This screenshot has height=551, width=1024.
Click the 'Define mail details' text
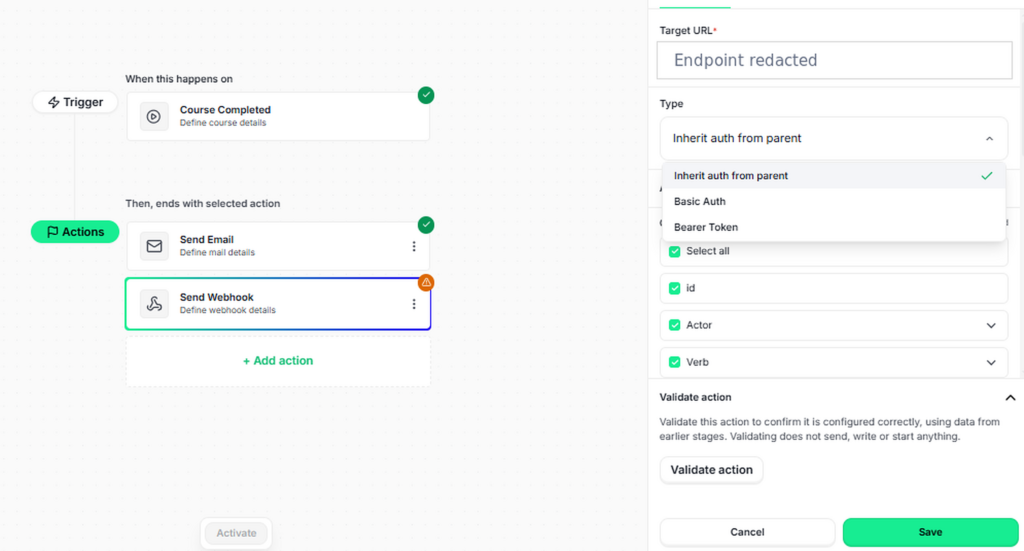[x=217, y=253]
